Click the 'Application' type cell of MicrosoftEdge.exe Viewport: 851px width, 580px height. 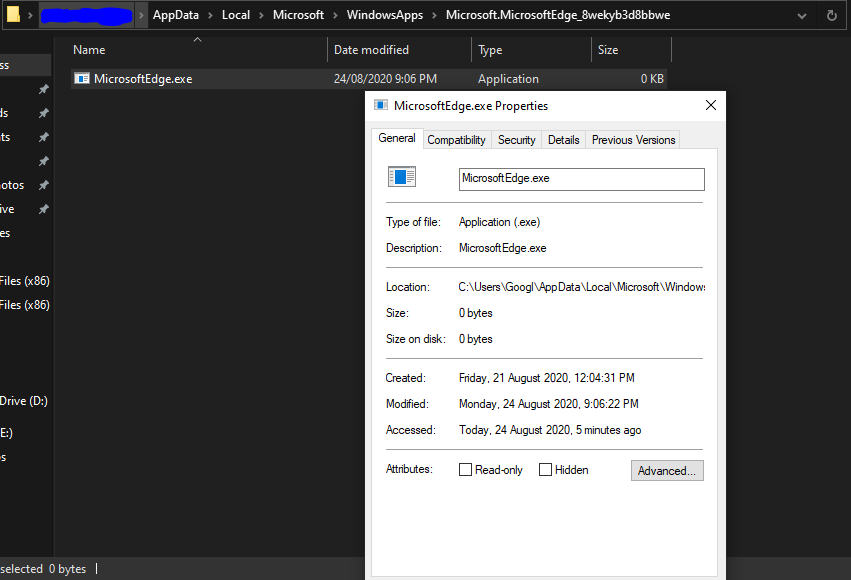click(x=508, y=79)
